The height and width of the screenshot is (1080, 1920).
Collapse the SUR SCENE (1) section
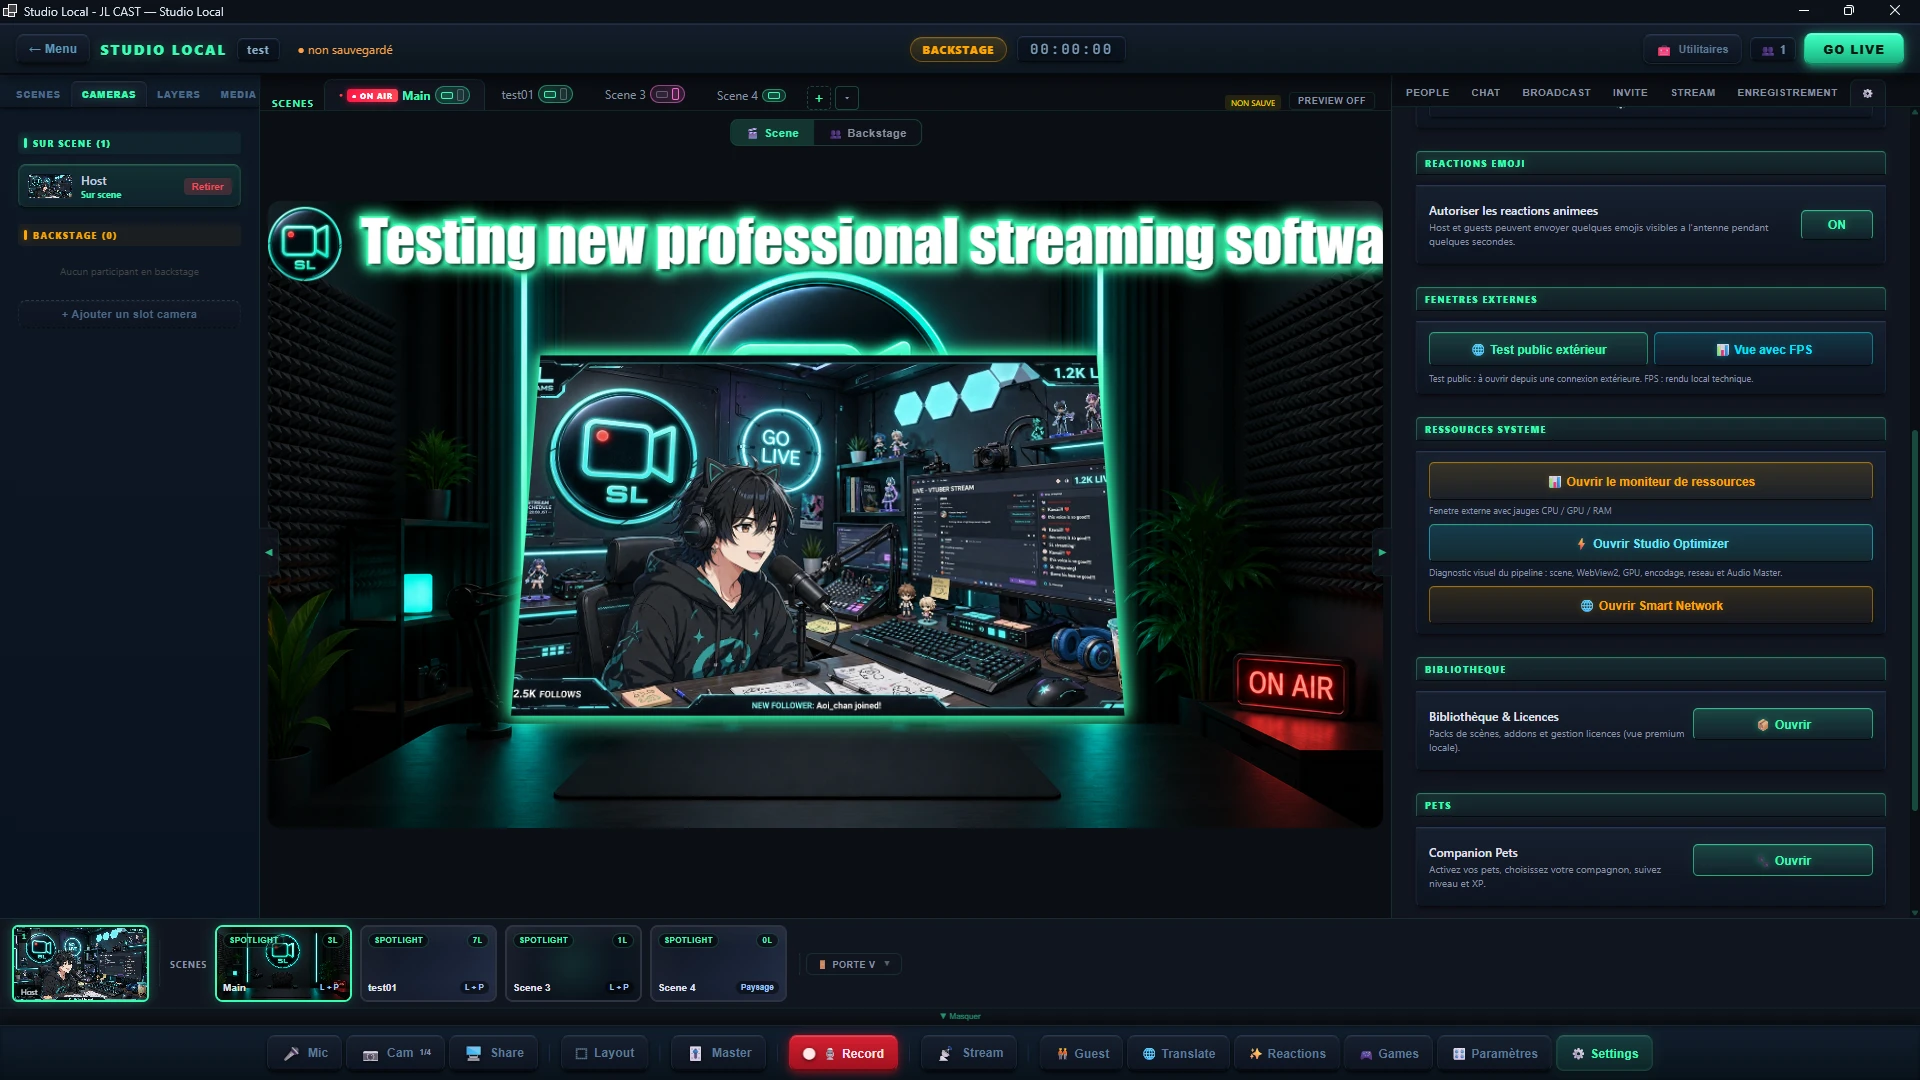130,144
